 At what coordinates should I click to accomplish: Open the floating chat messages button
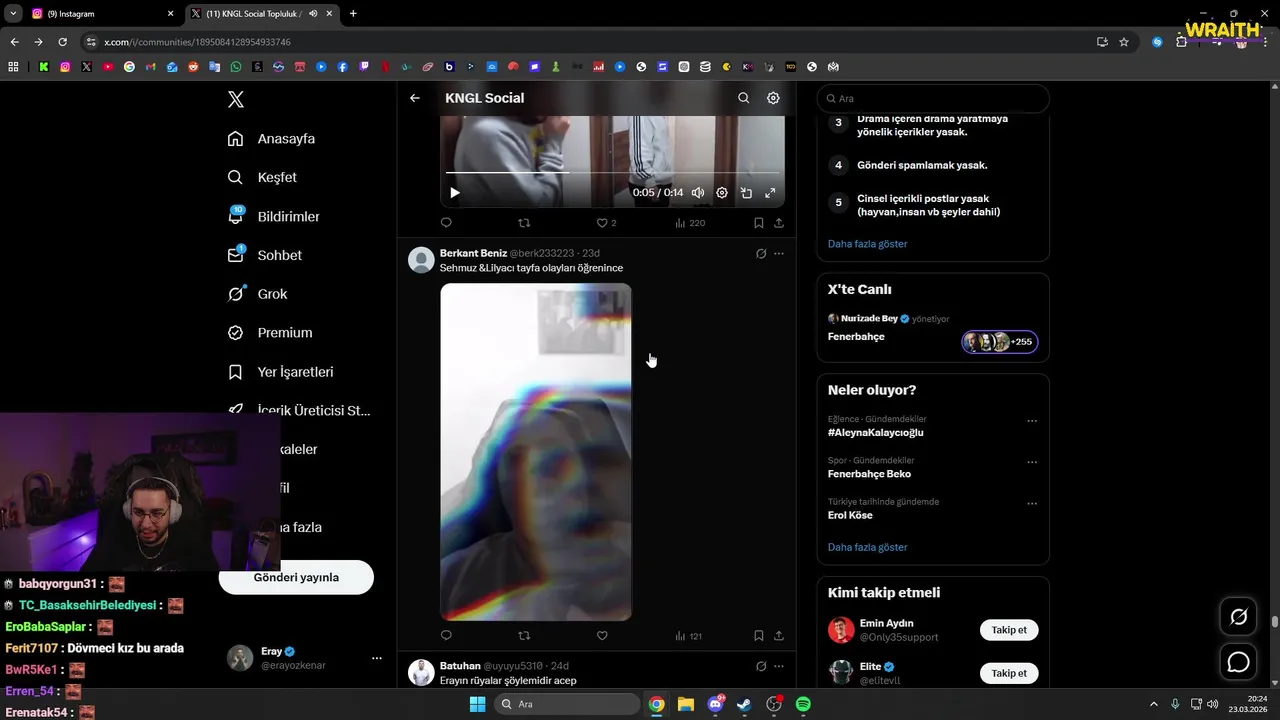click(x=1238, y=662)
